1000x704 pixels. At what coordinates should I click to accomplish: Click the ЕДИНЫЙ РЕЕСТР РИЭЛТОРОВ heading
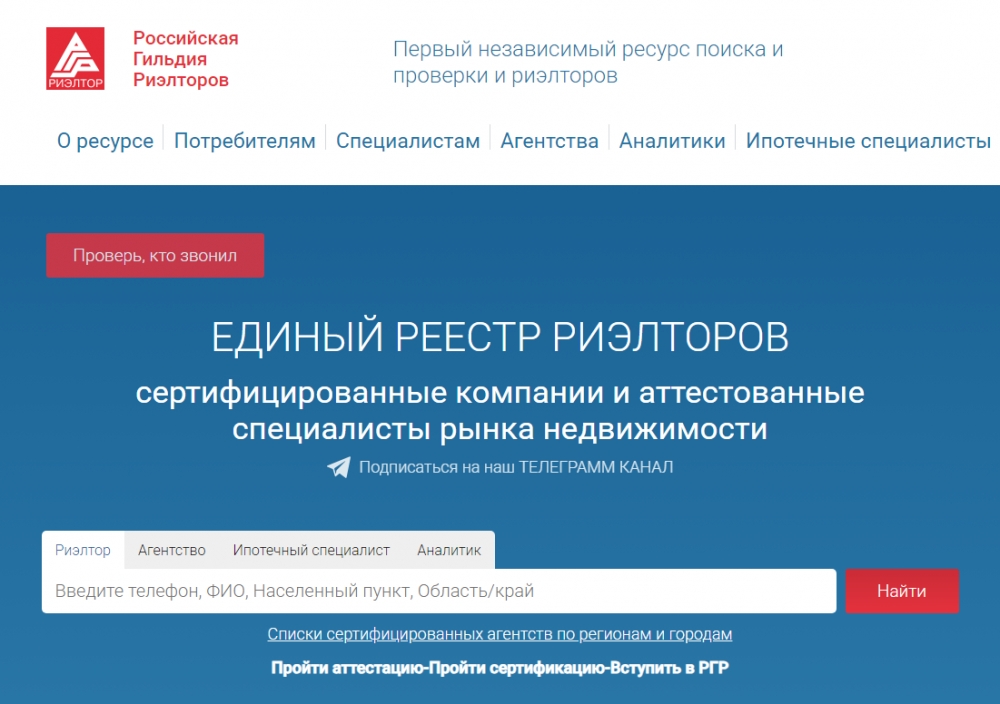pyautogui.click(x=500, y=339)
